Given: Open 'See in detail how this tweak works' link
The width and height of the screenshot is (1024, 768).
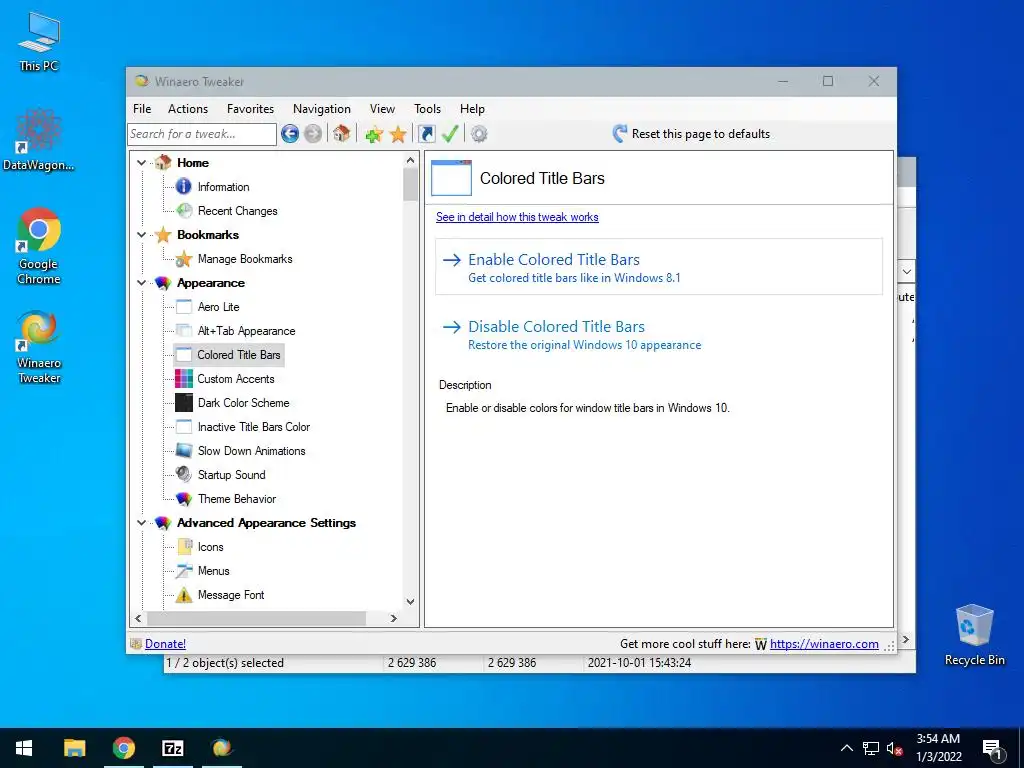Looking at the screenshot, I should point(517,217).
